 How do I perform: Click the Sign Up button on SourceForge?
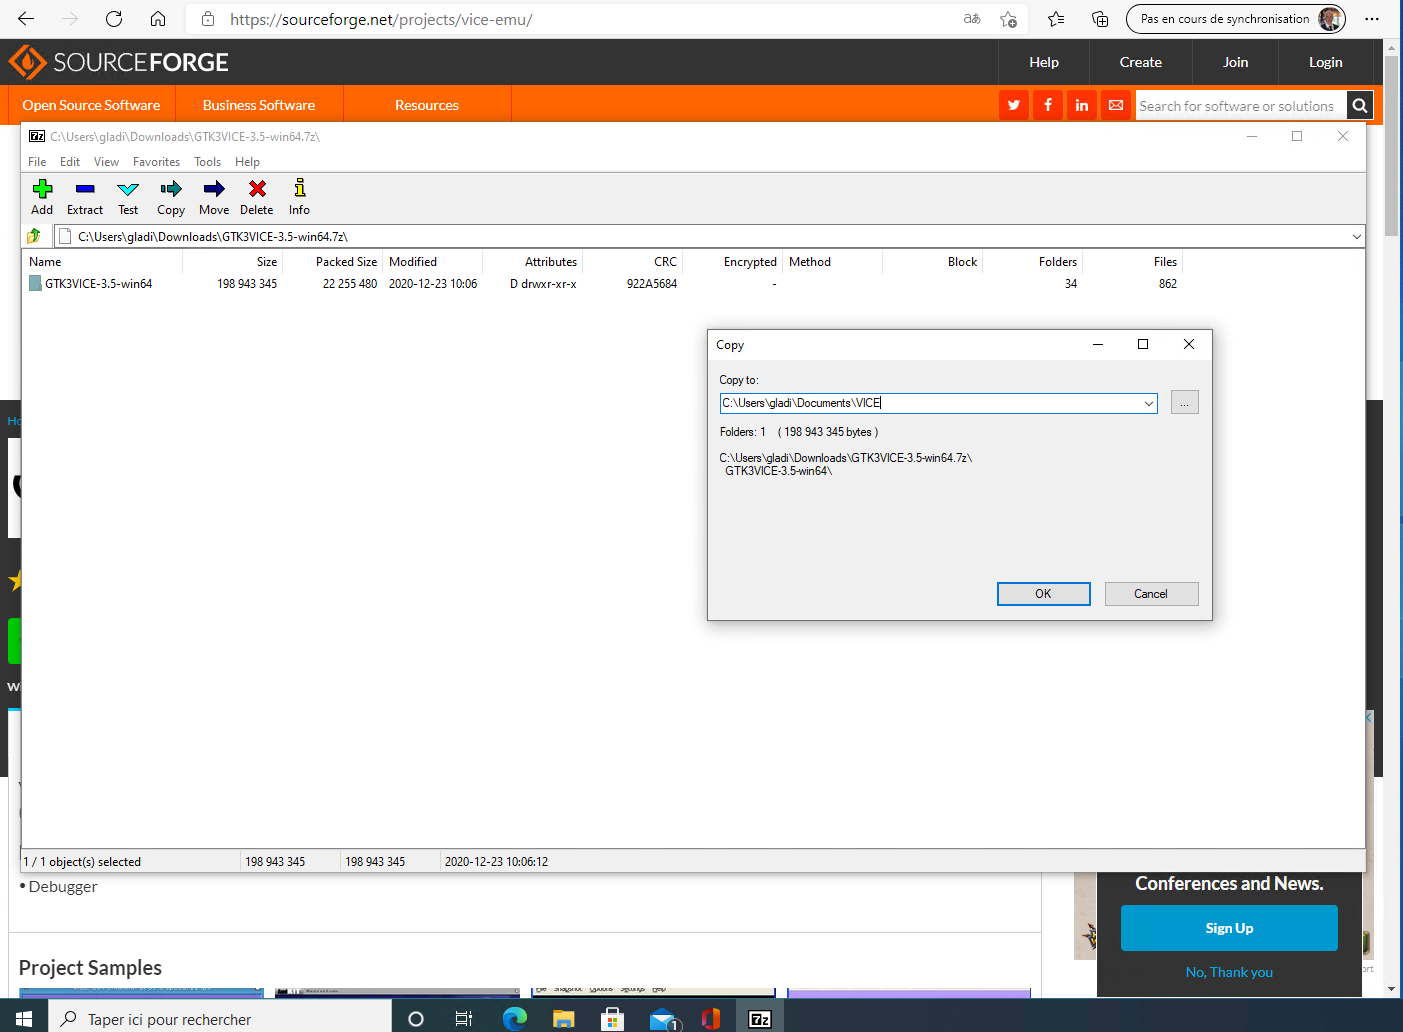(x=1229, y=928)
